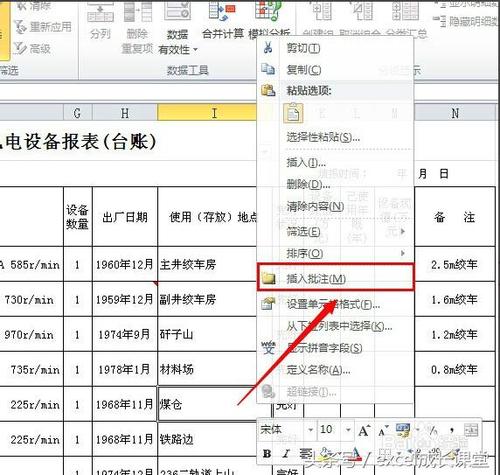Select 插入批注(M) menu entry
This screenshot has height=475, width=500.
click(335, 278)
